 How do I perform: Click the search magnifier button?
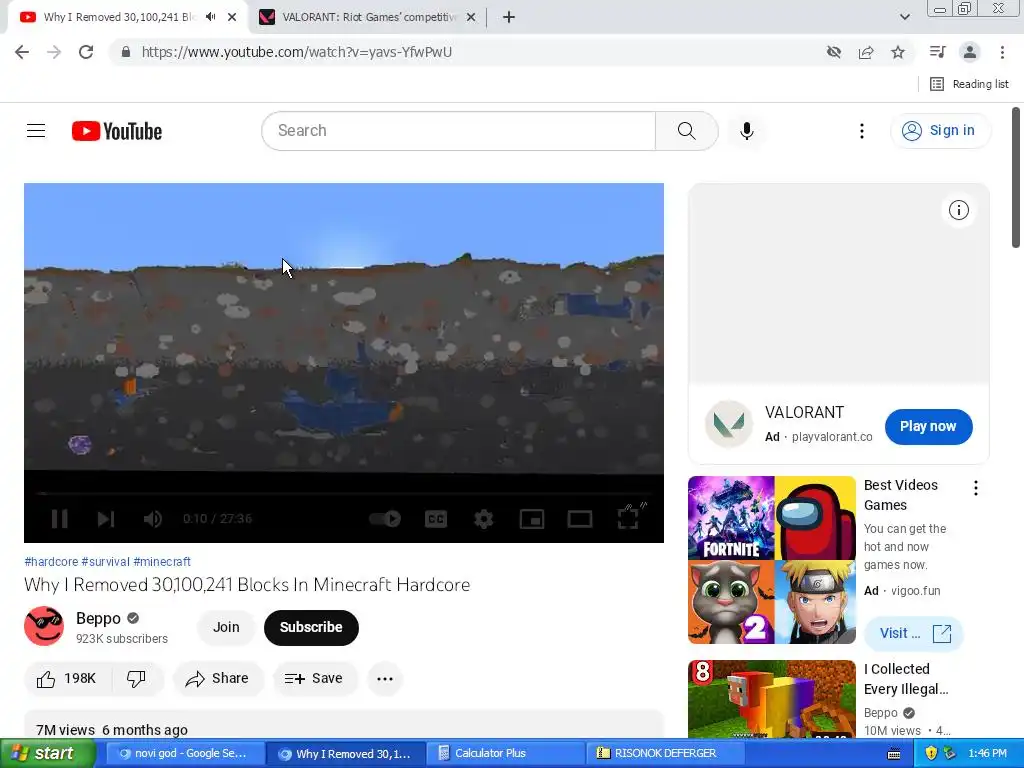tap(686, 131)
